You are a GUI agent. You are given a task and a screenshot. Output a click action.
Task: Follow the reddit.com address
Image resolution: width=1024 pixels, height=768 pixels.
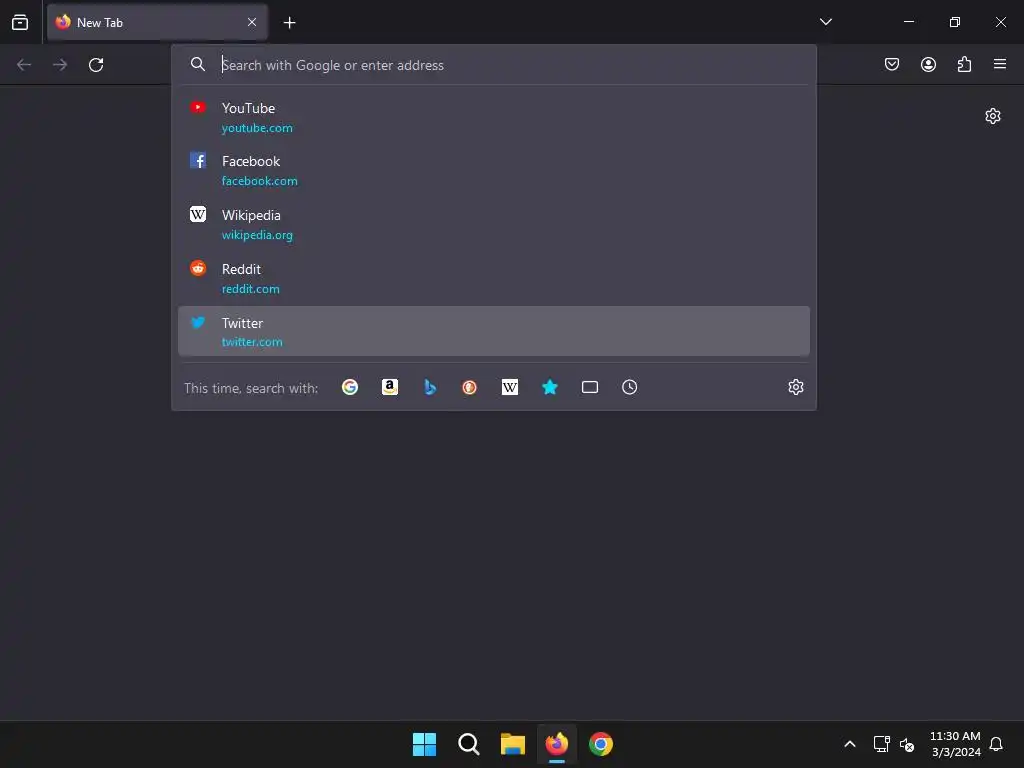tap(251, 289)
